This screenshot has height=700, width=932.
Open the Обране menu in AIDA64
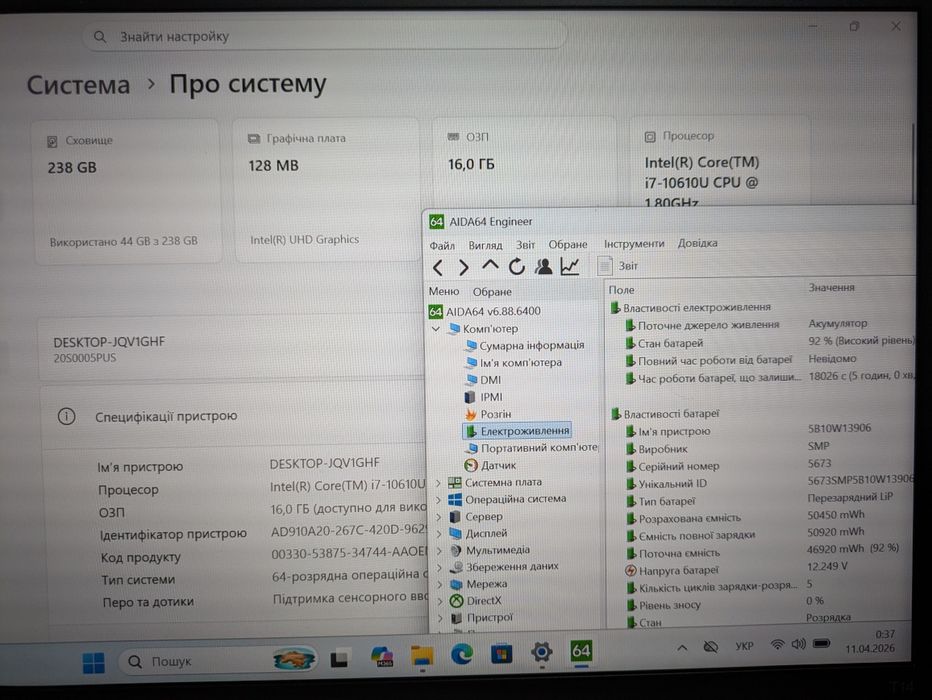(x=568, y=244)
